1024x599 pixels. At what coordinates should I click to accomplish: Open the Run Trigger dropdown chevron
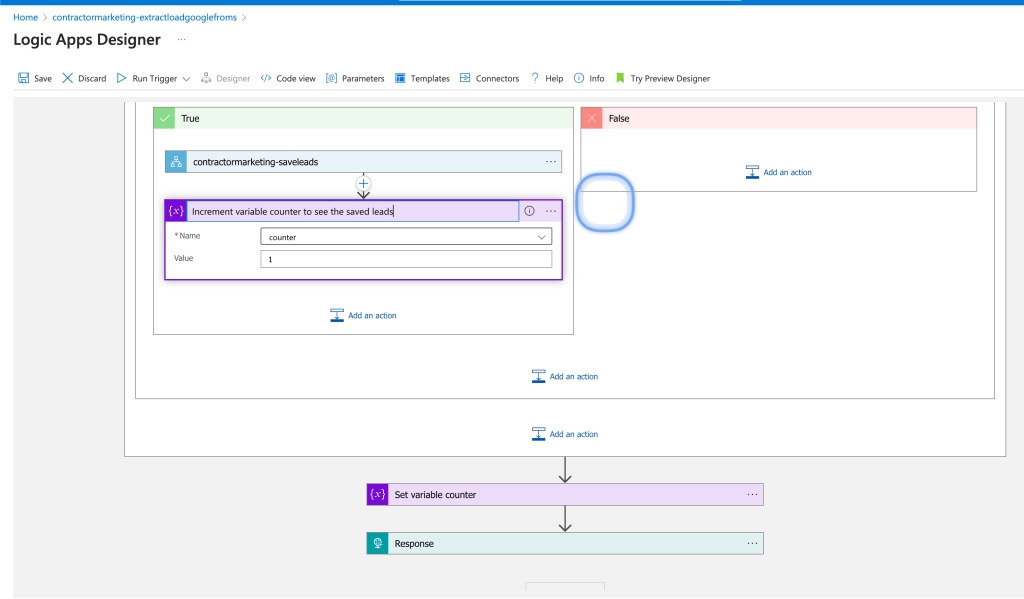coord(186,78)
